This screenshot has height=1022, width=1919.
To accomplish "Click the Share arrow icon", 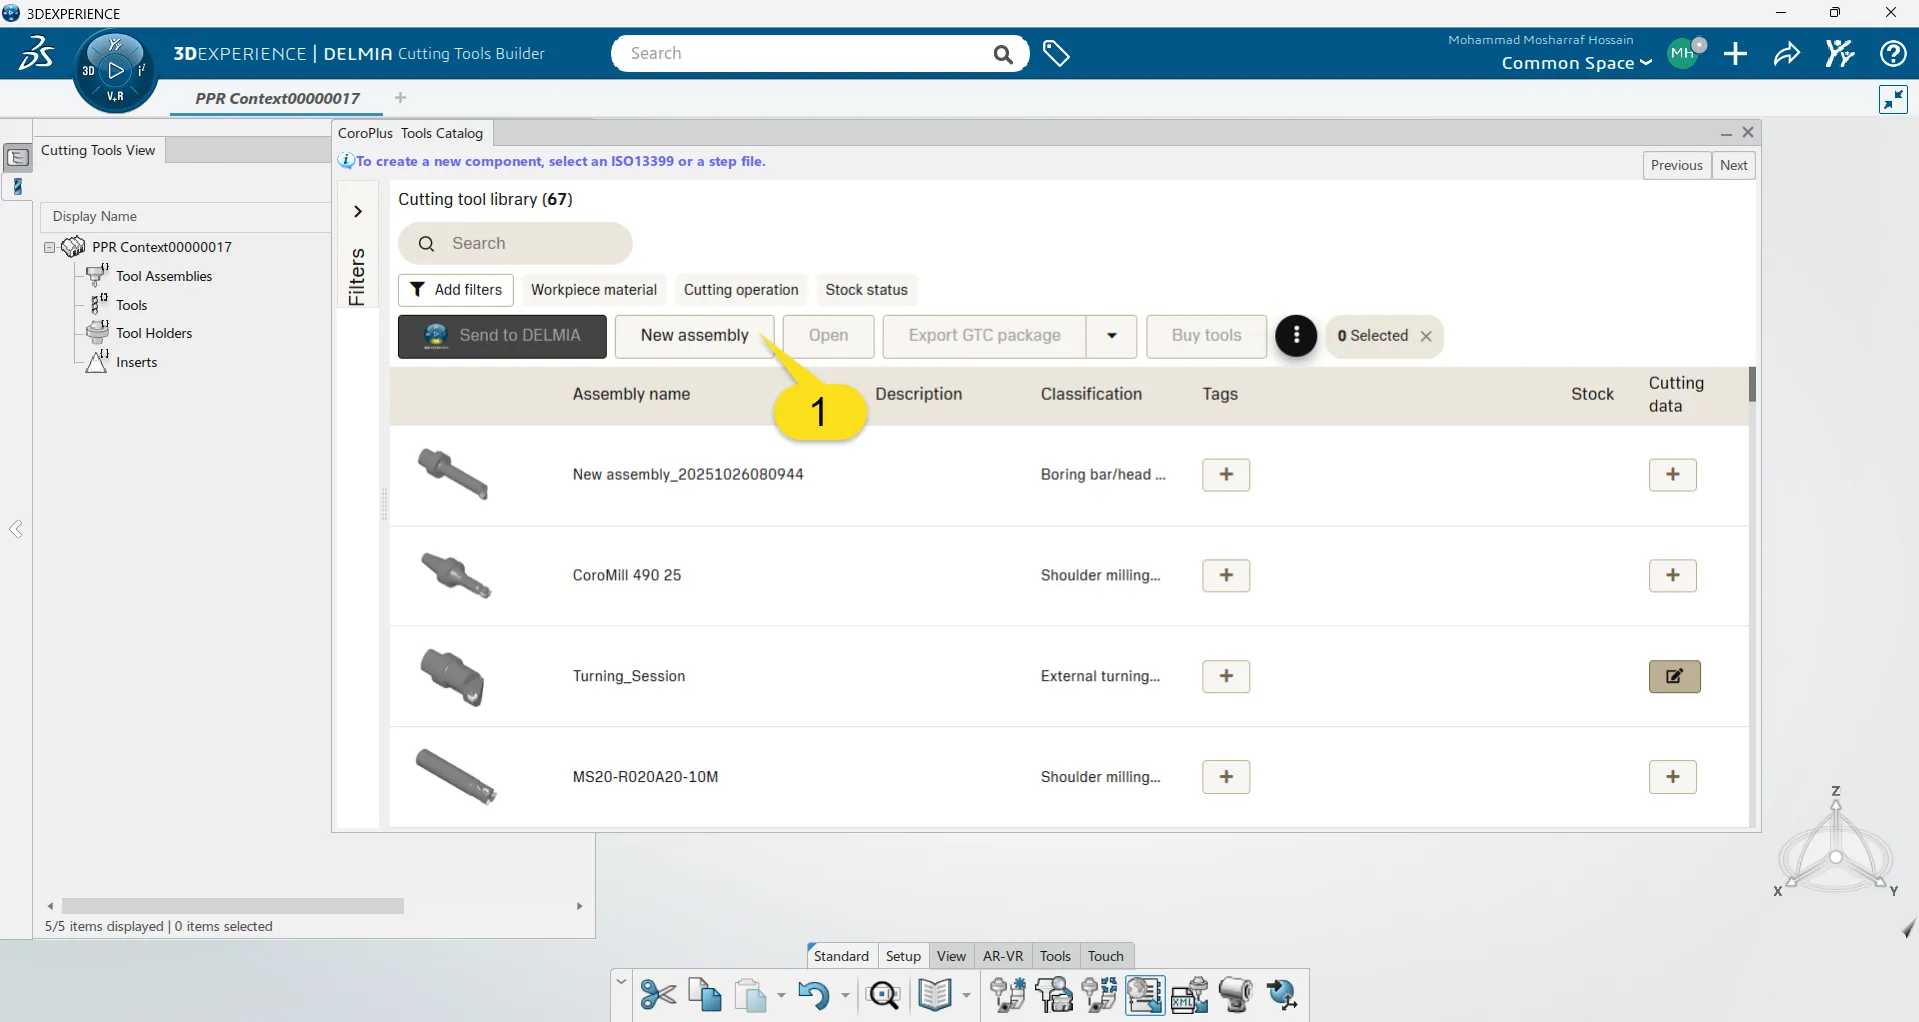I will coord(1786,54).
